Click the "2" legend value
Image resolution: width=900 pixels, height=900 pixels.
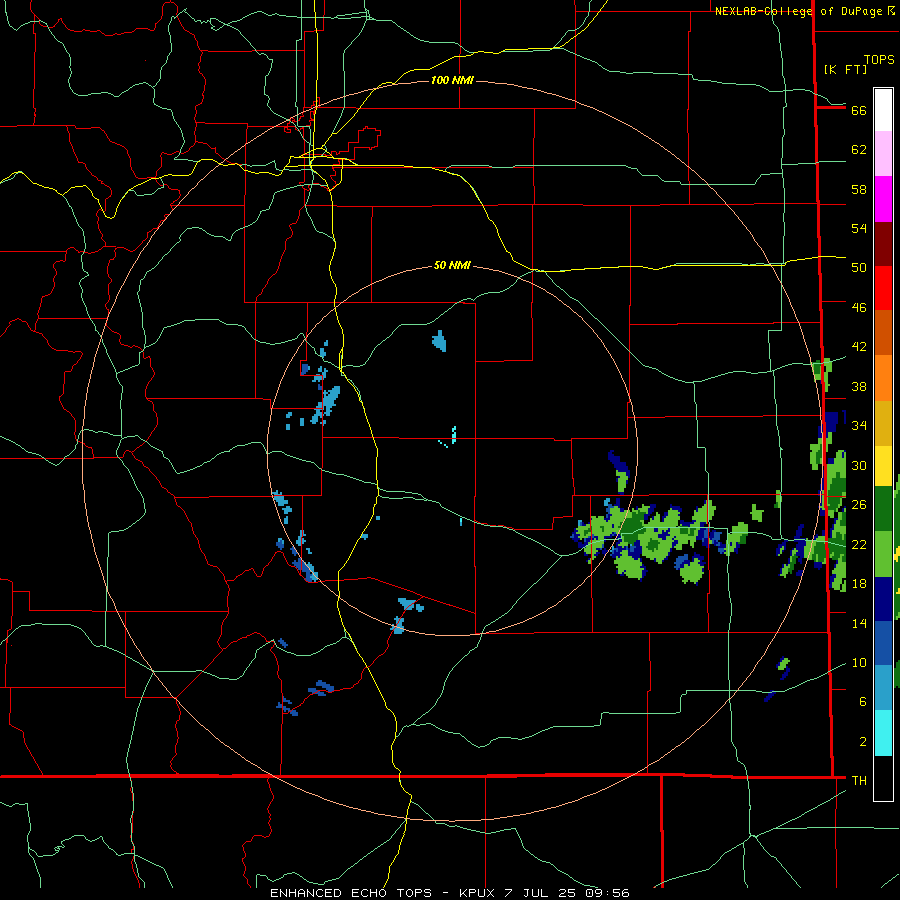(x=863, y=742)
